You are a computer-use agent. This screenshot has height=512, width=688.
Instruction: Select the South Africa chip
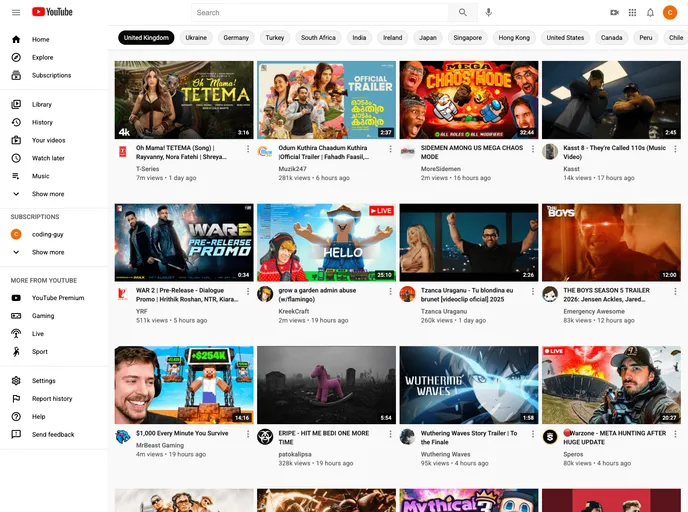318,38
